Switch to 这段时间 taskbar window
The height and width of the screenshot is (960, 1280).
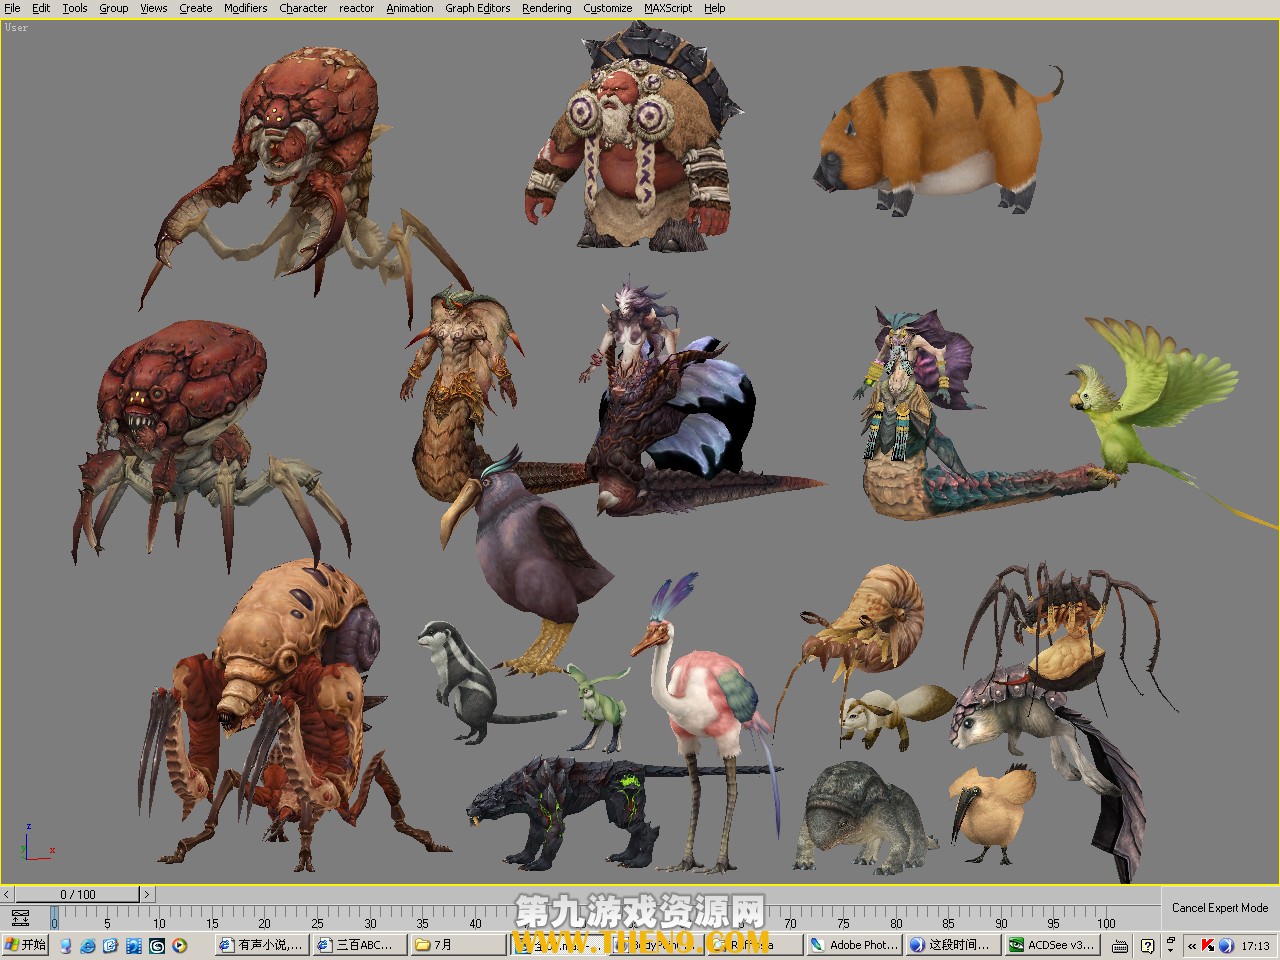point(952,945)
